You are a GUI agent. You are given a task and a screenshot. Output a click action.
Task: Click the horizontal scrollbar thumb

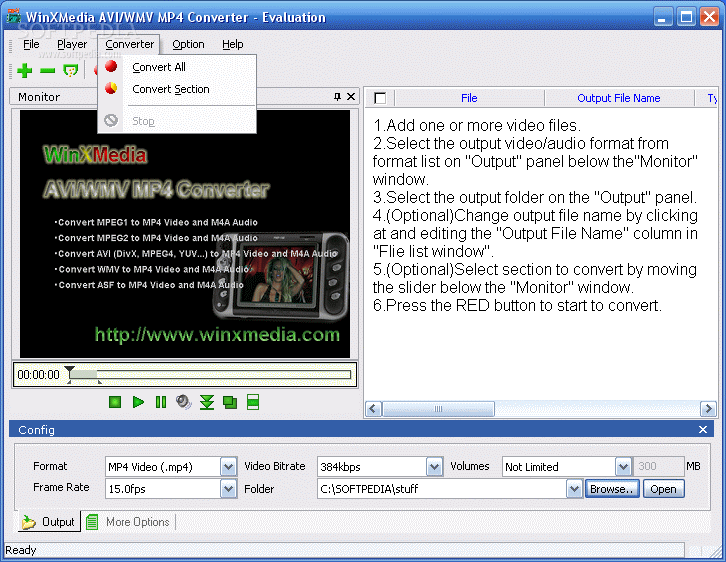(x=438, y=409)
